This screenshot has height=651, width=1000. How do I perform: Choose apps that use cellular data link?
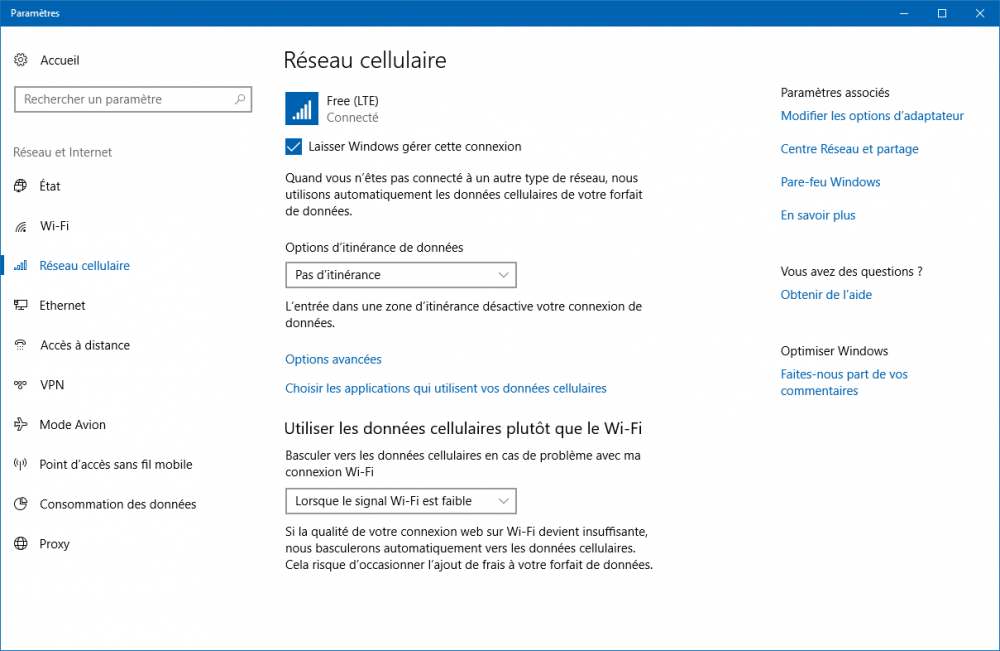click(x=445, y=388)
